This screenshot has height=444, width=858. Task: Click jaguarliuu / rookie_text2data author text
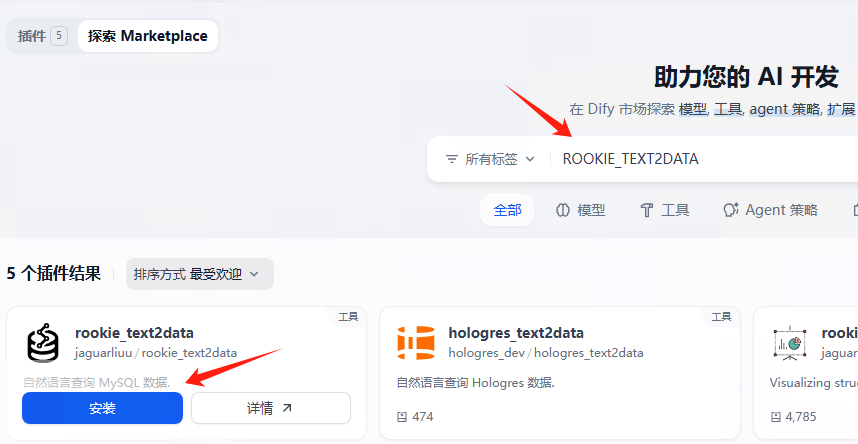tap(156, 353)
